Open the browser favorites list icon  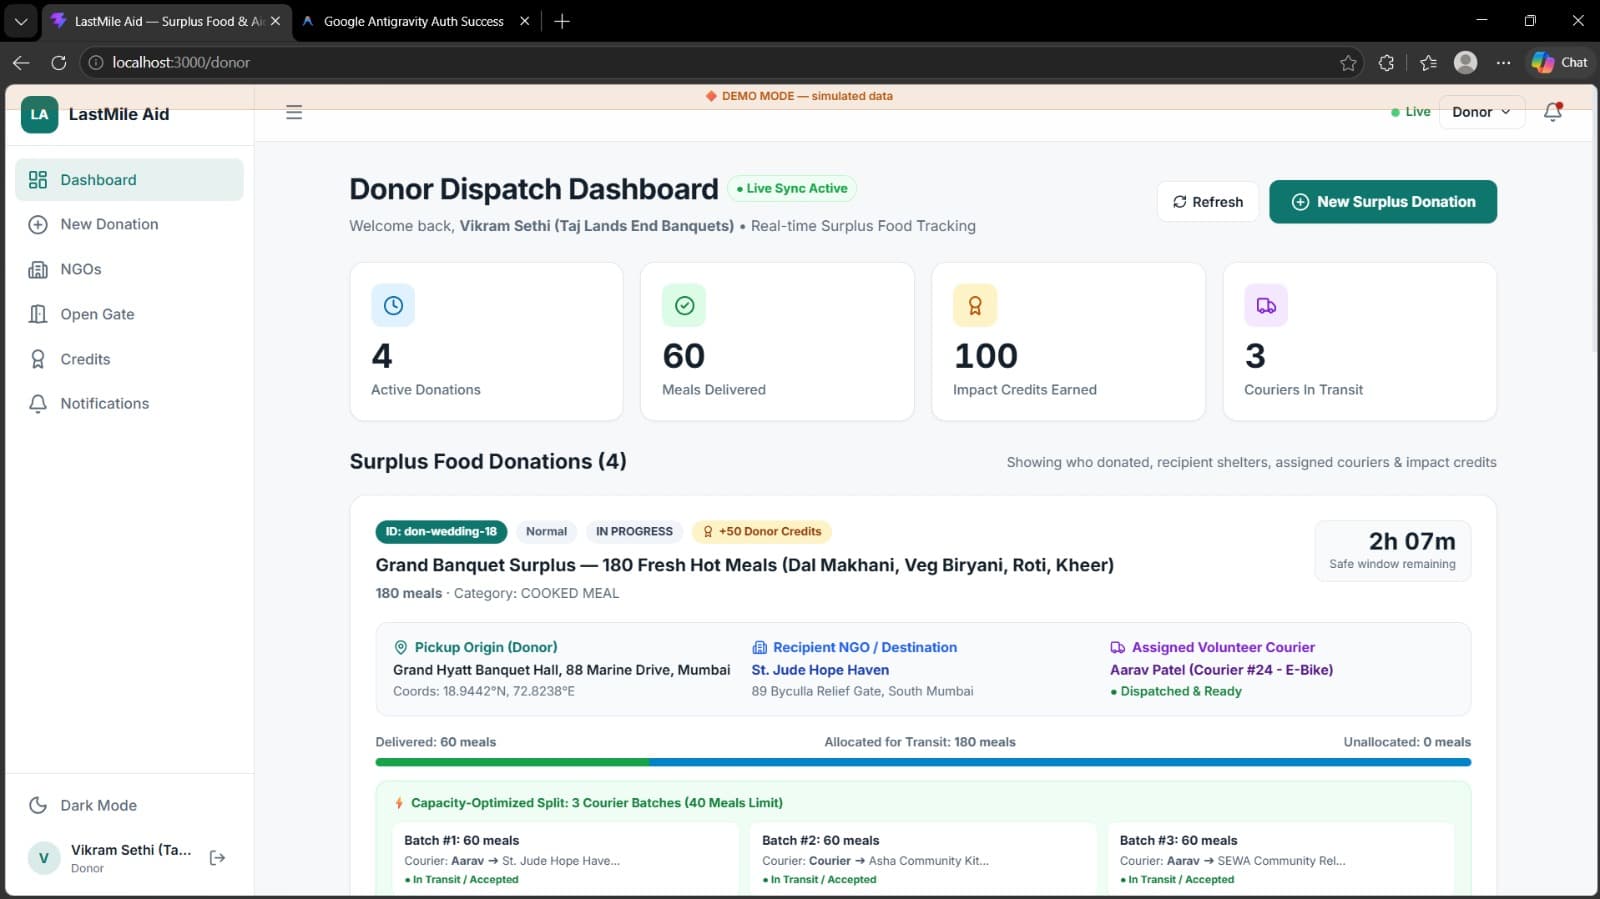tap(1428, 63)
